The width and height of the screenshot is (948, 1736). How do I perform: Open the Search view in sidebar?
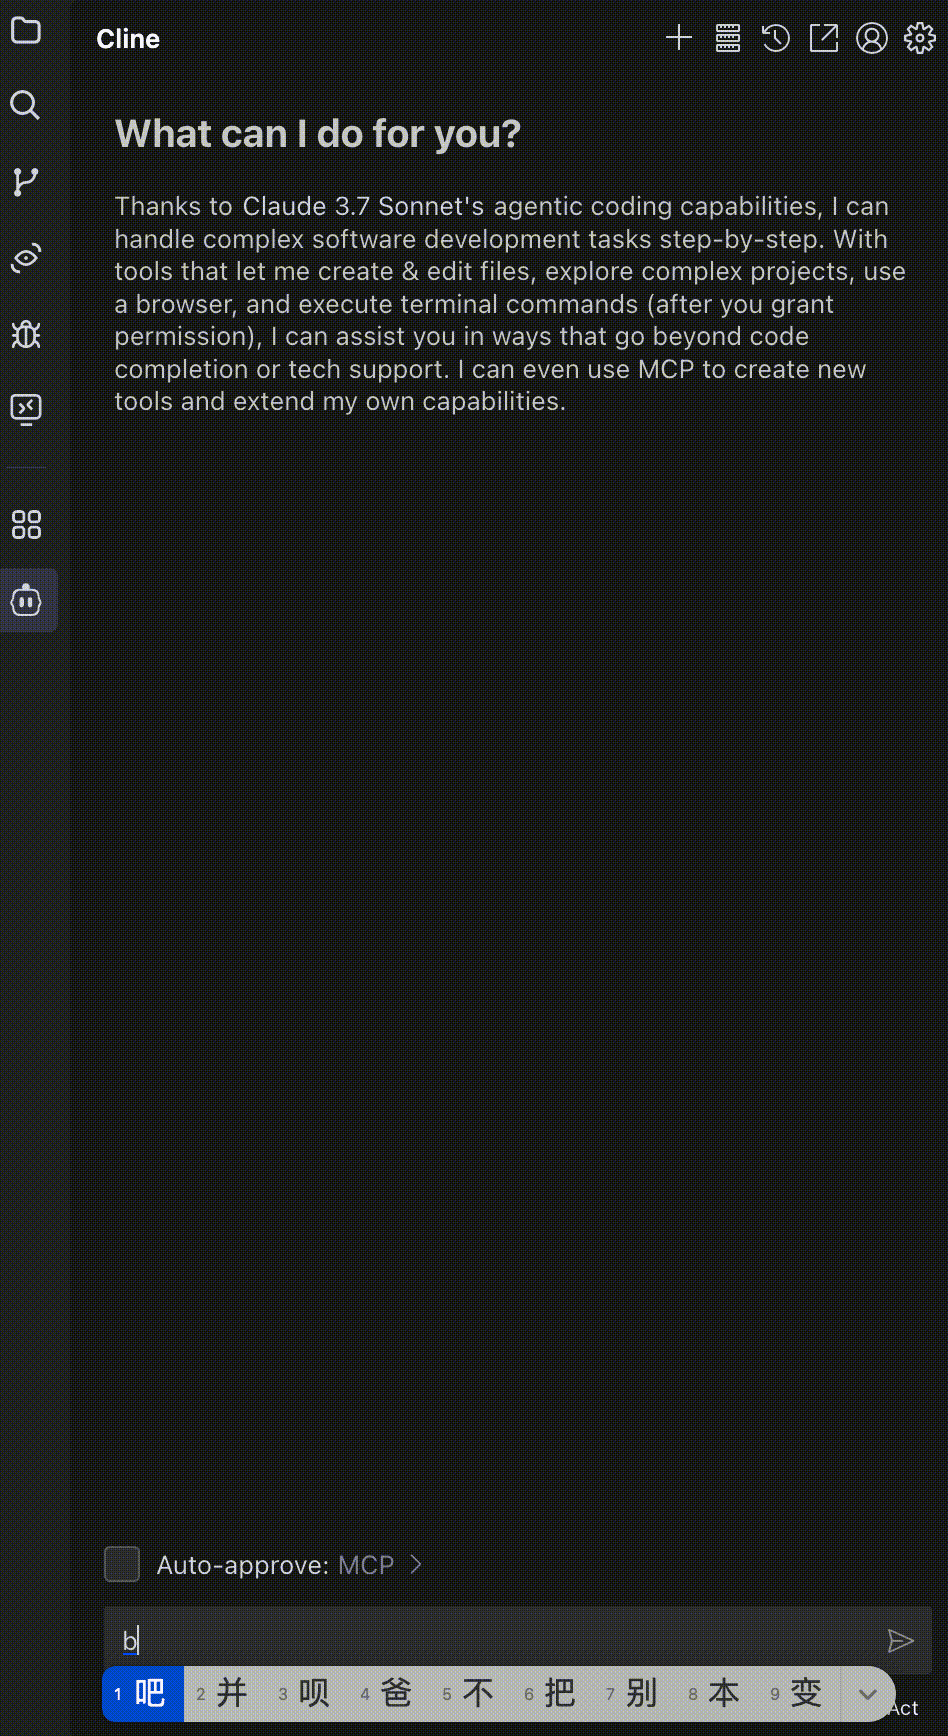(26, 105)
